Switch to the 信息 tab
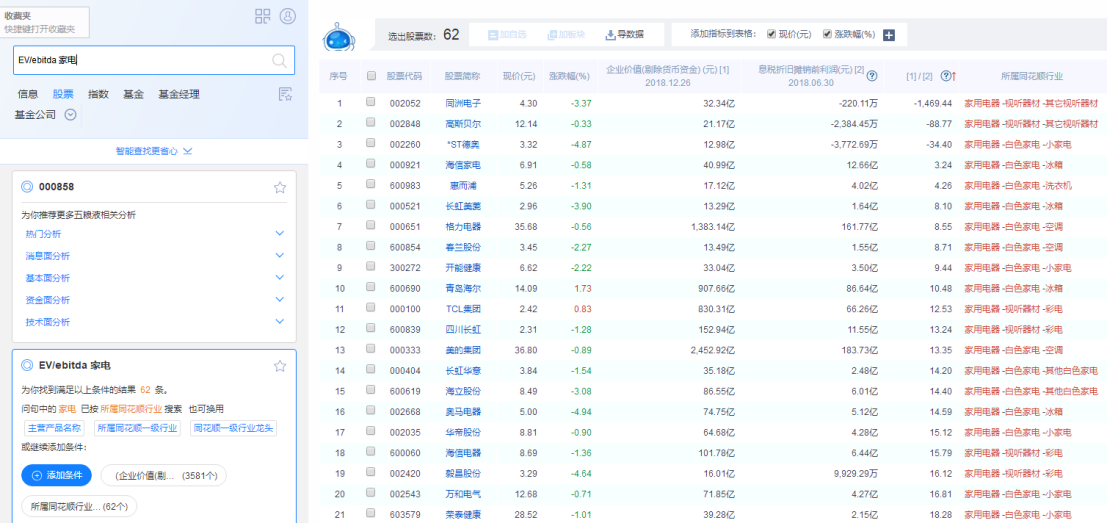1108x523 pixels. (x=28, y=94)
